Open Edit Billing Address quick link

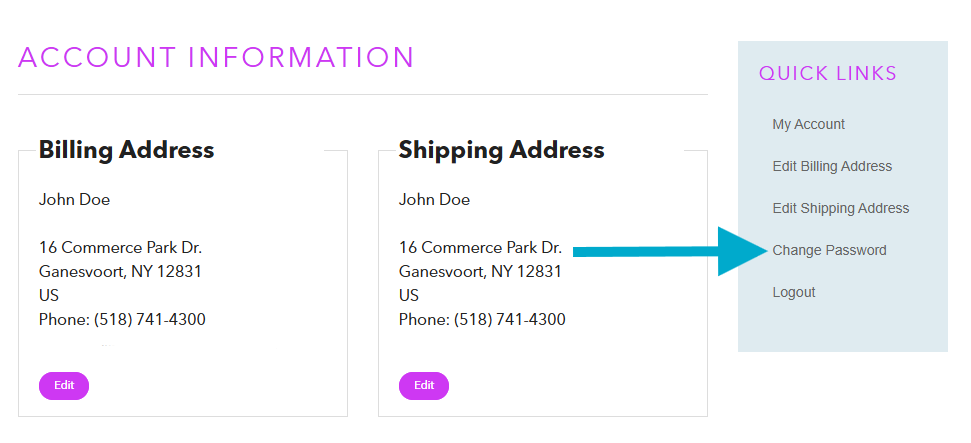pyautogui.click(x=832, y=166)
